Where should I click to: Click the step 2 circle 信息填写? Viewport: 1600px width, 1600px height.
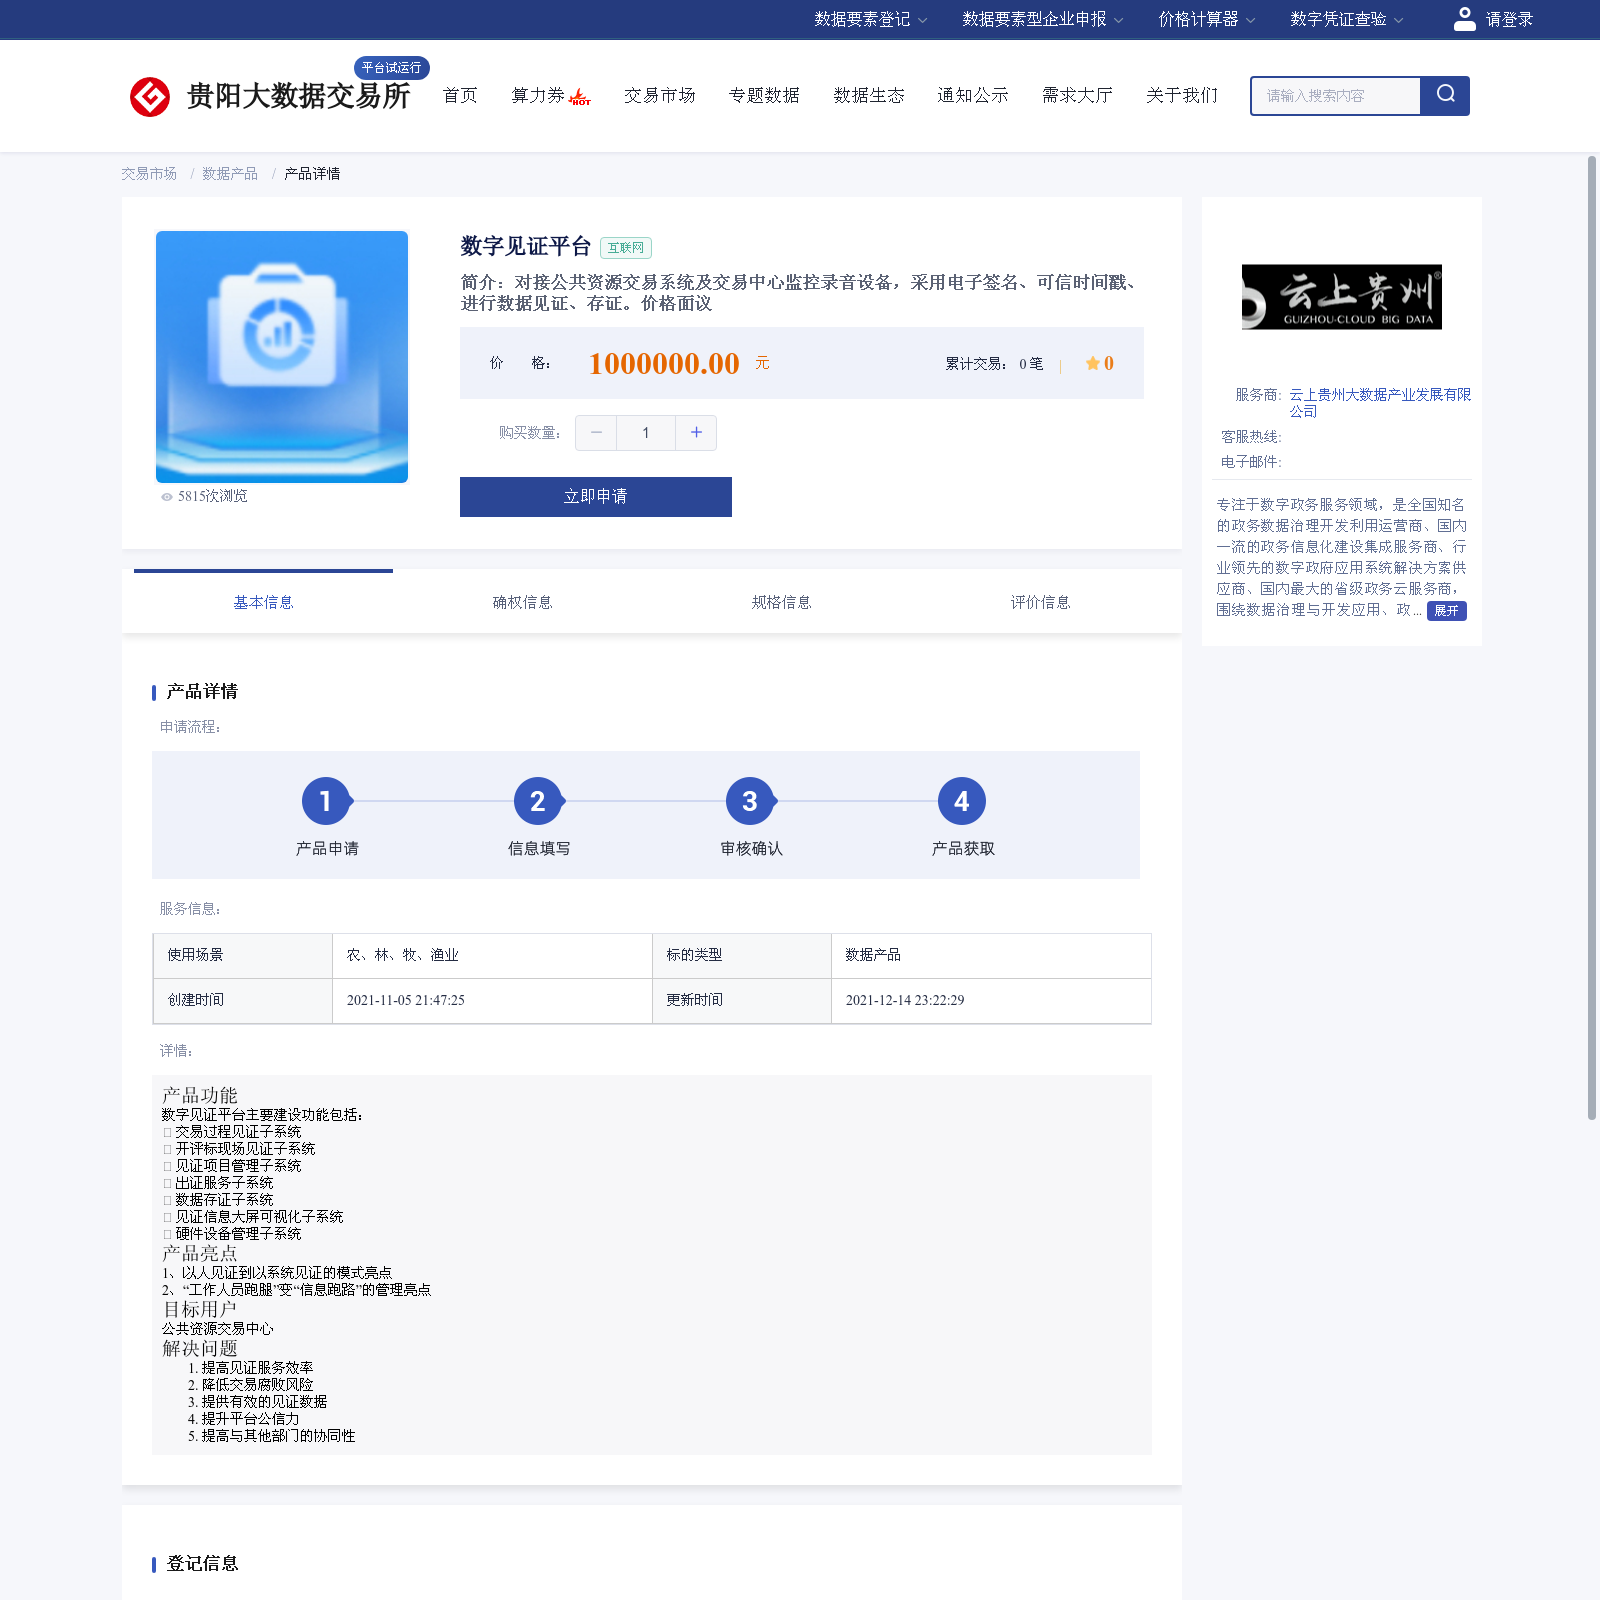(538, 801)
